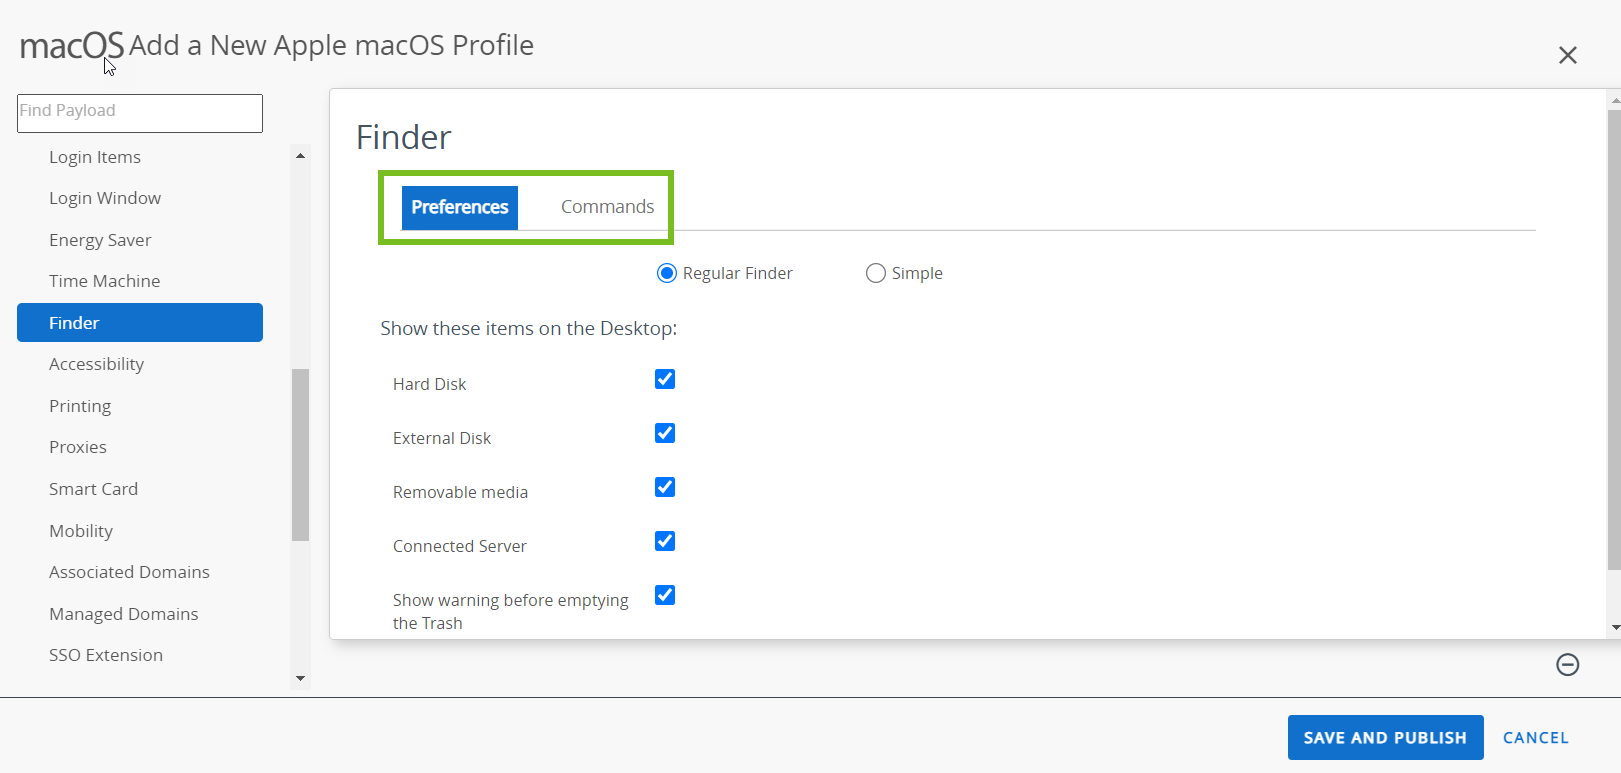1621x773 pixels.
Task: Uncheck the External Disk checkbox
Action: [x=665, y=433]
